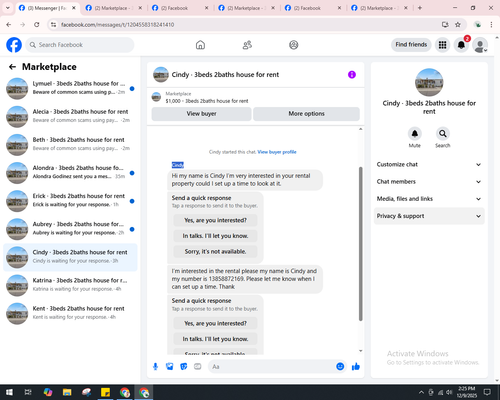
Task: Reload the page in browser toolbar
Action: click(x=37, y=24)
